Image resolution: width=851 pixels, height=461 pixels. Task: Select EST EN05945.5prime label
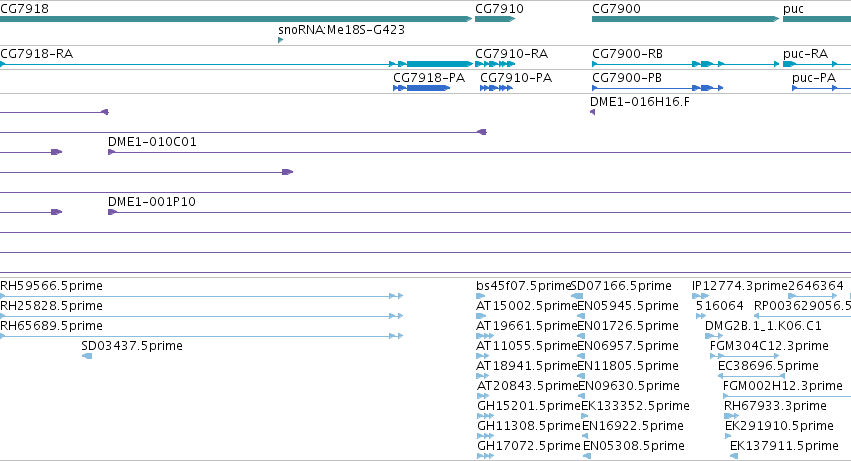click(x=628, y=306)
